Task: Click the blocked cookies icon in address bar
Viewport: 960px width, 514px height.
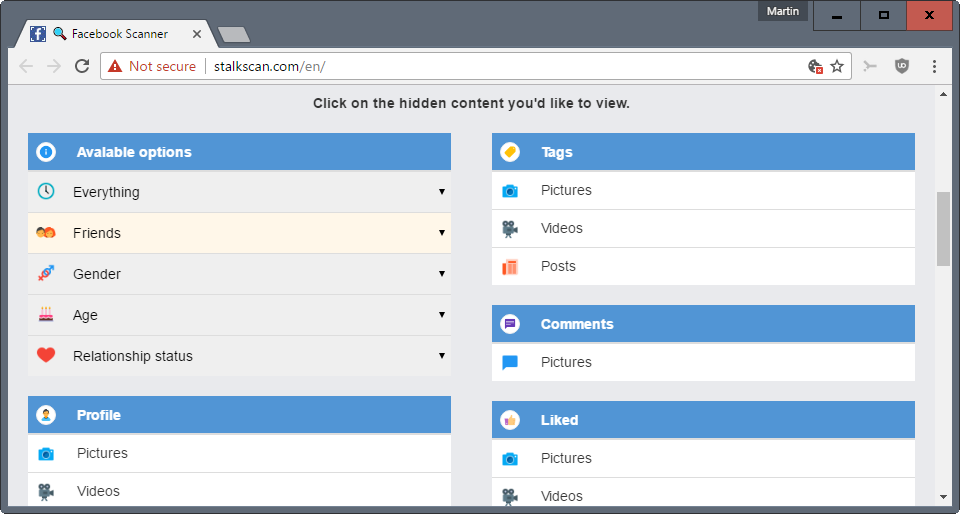Action: pyautogui.click(x=815, y=66)
